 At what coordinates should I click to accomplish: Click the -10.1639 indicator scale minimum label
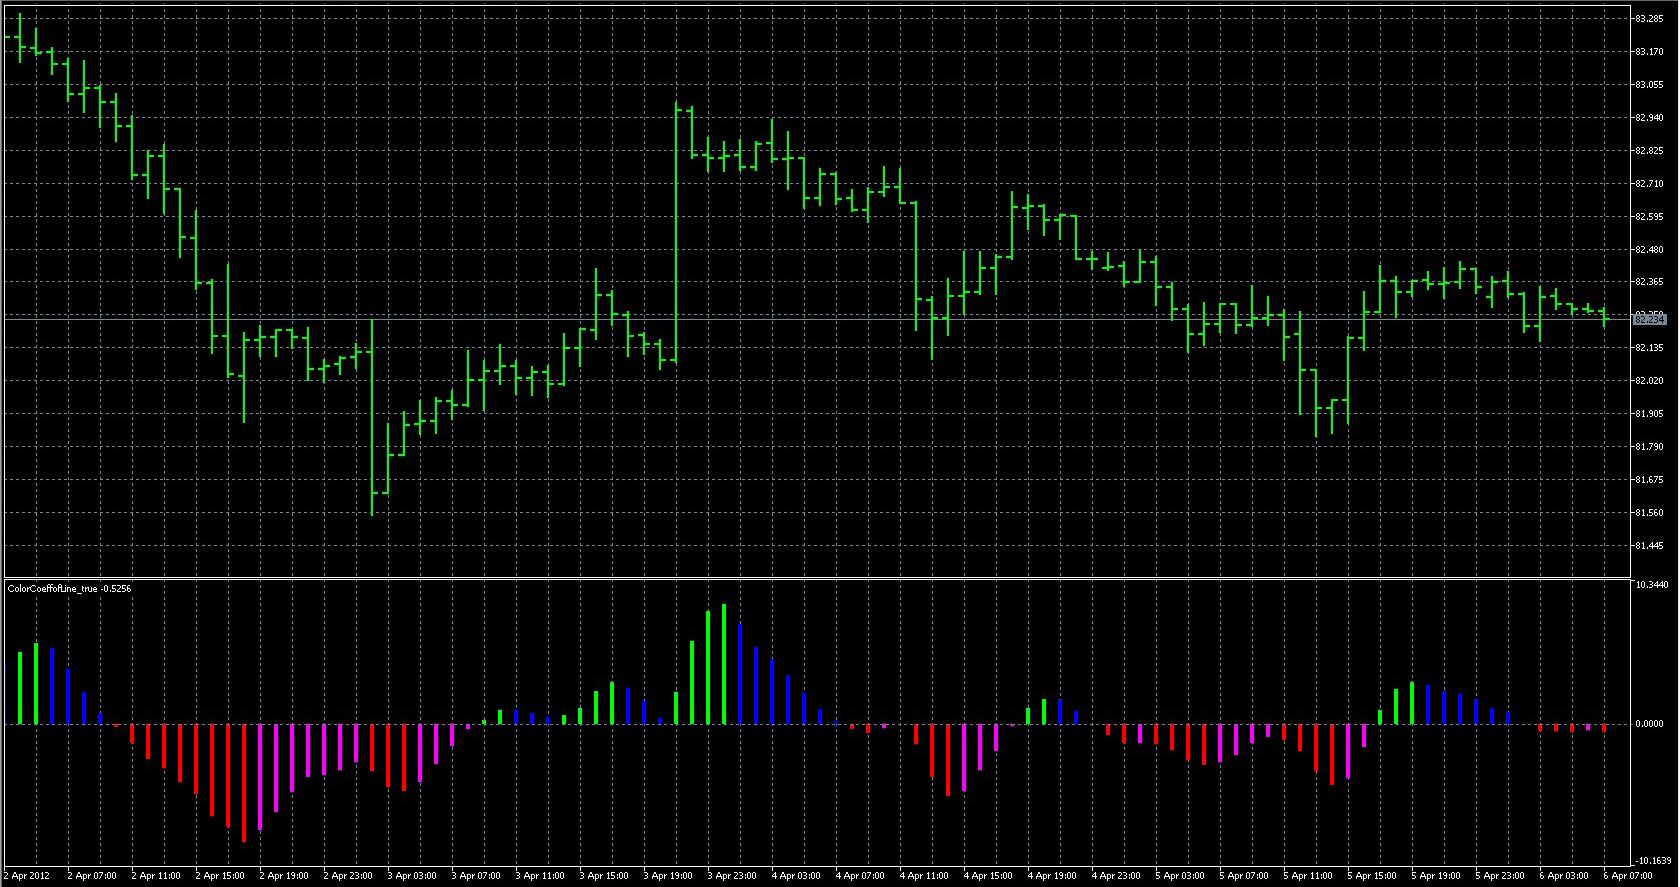(1651, 860)
